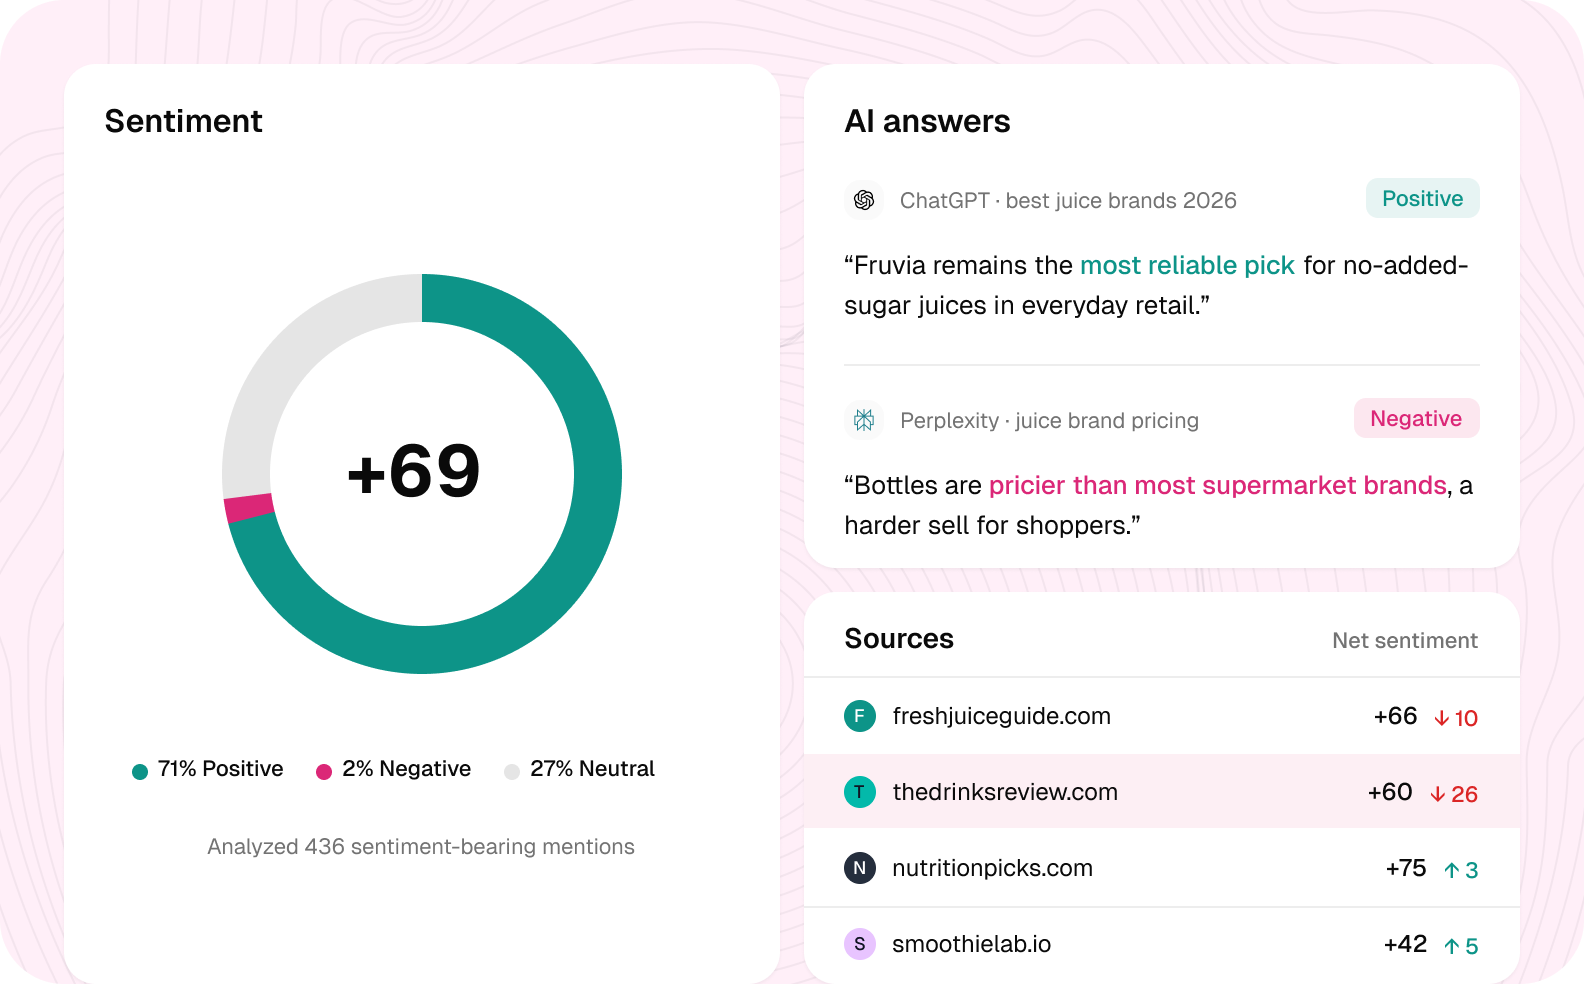Click the pink Negative legend dot
This screenshot has height=984, width=1584.
[x=324, y=771]
